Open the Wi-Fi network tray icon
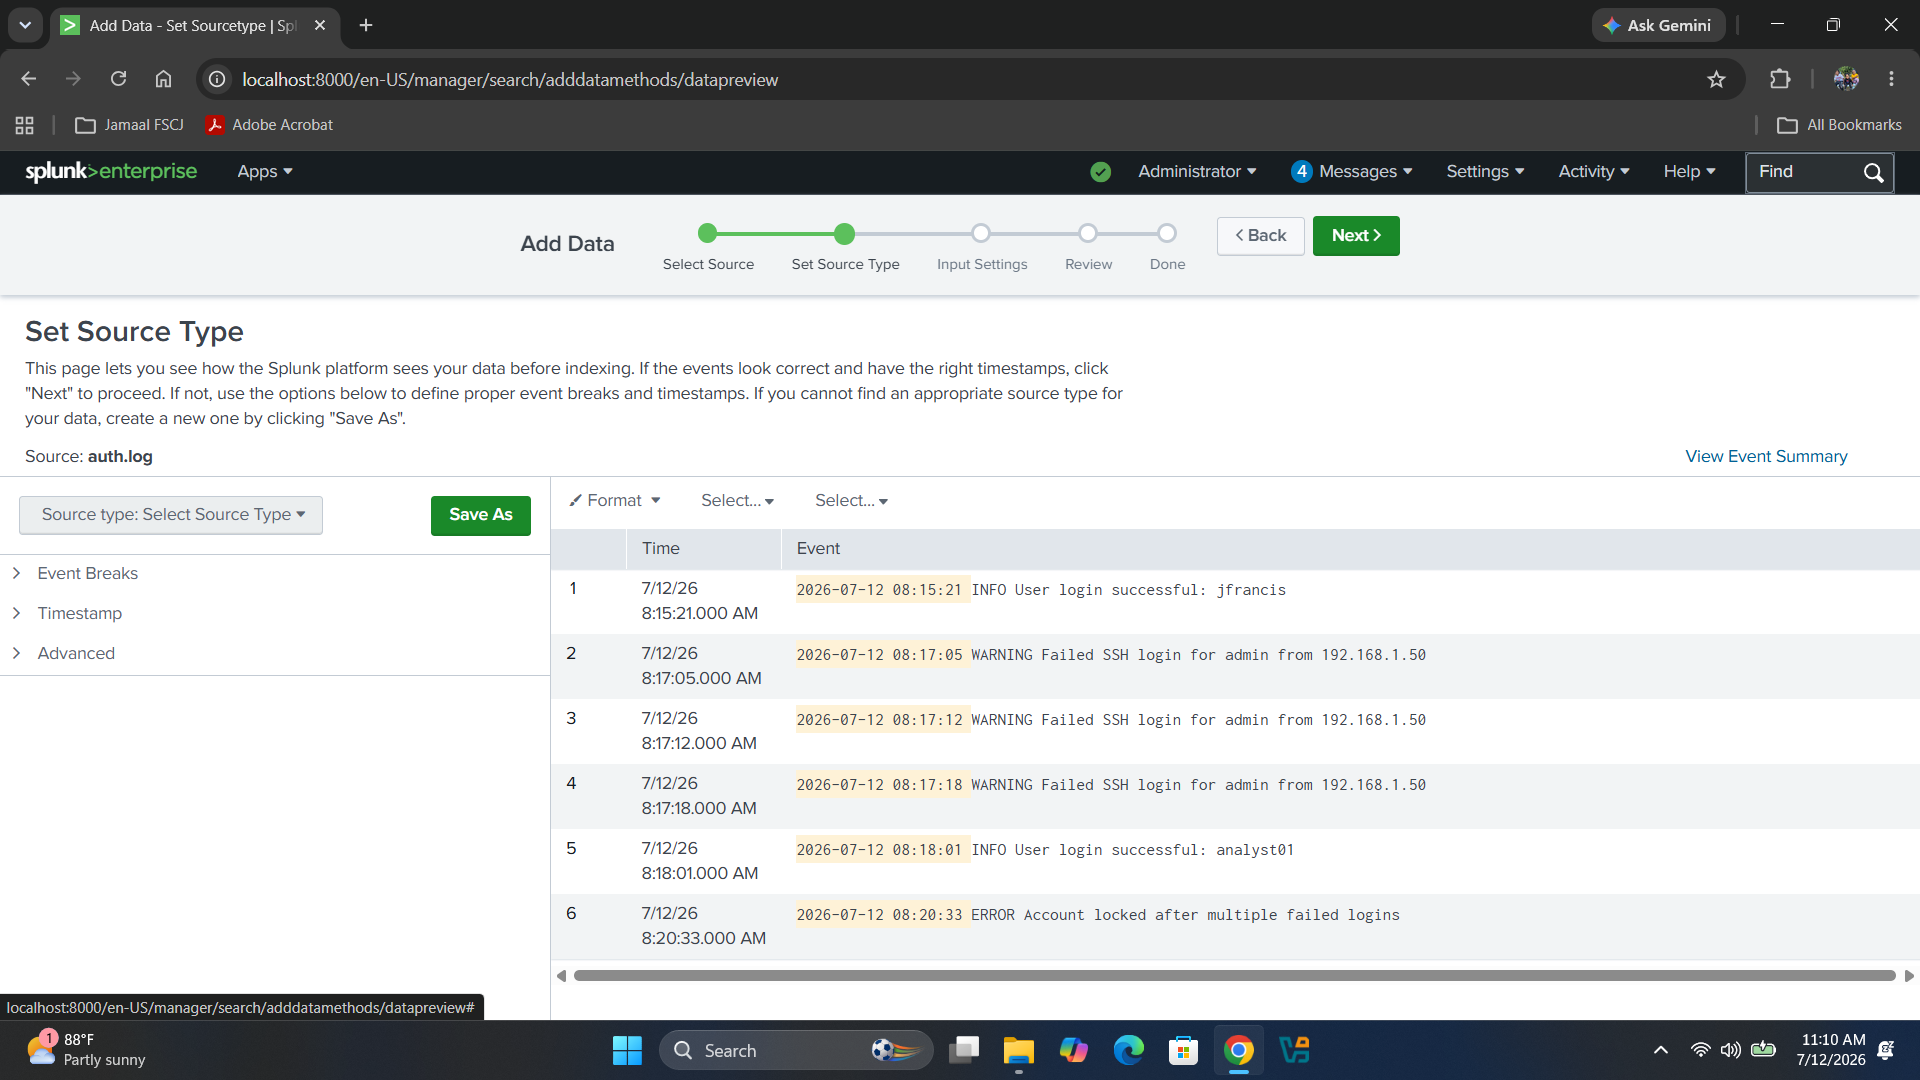Screen dimensions: 1920x1080 click(1700, 1050)
